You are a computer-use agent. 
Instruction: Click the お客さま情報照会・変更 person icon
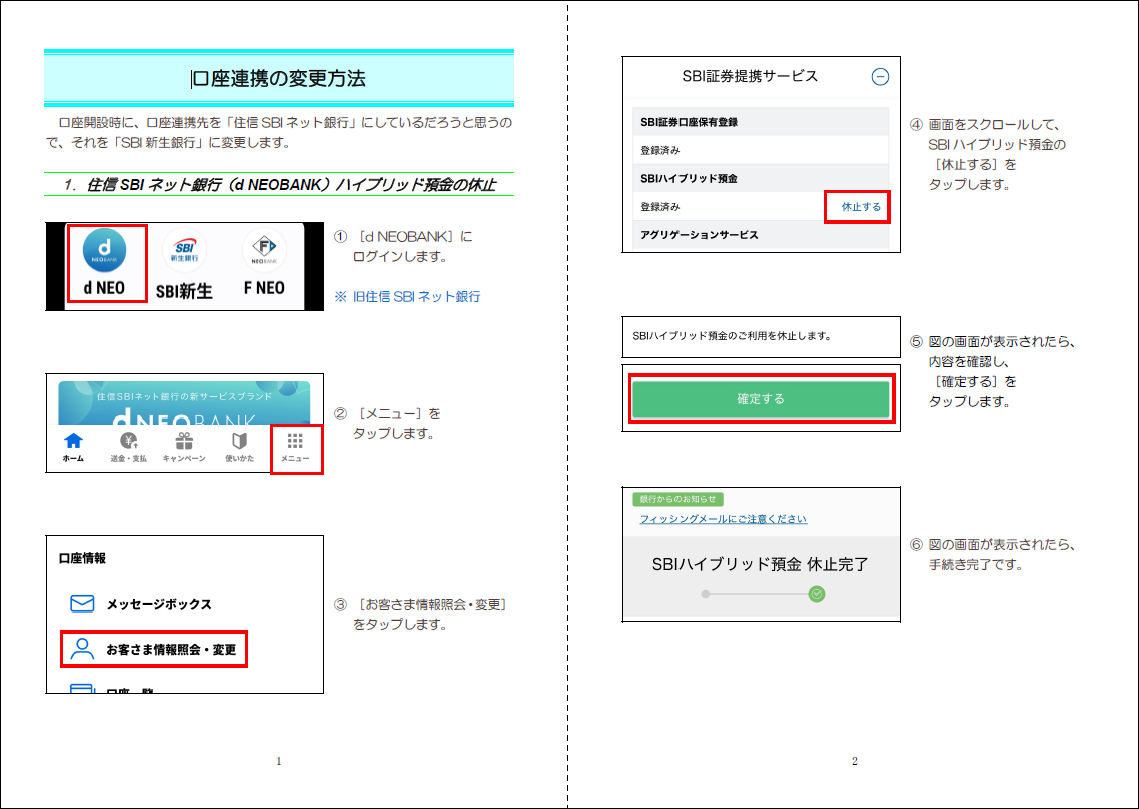pyautogui.click(x=82, y=649)
